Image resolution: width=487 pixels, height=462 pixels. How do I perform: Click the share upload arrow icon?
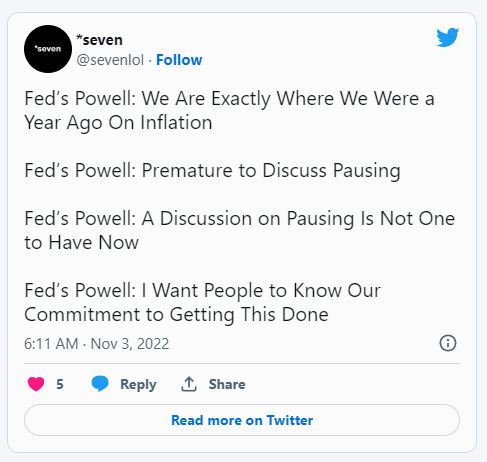pyautogui.click(x=189, y=384)
